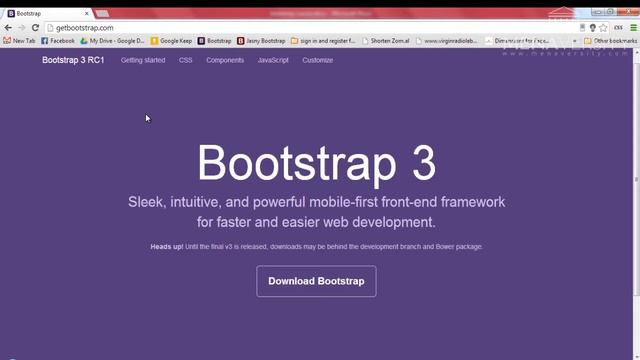This screenshot has width=640, height=360.
Task: Go back using the browser back arrow
Action: 8,28
